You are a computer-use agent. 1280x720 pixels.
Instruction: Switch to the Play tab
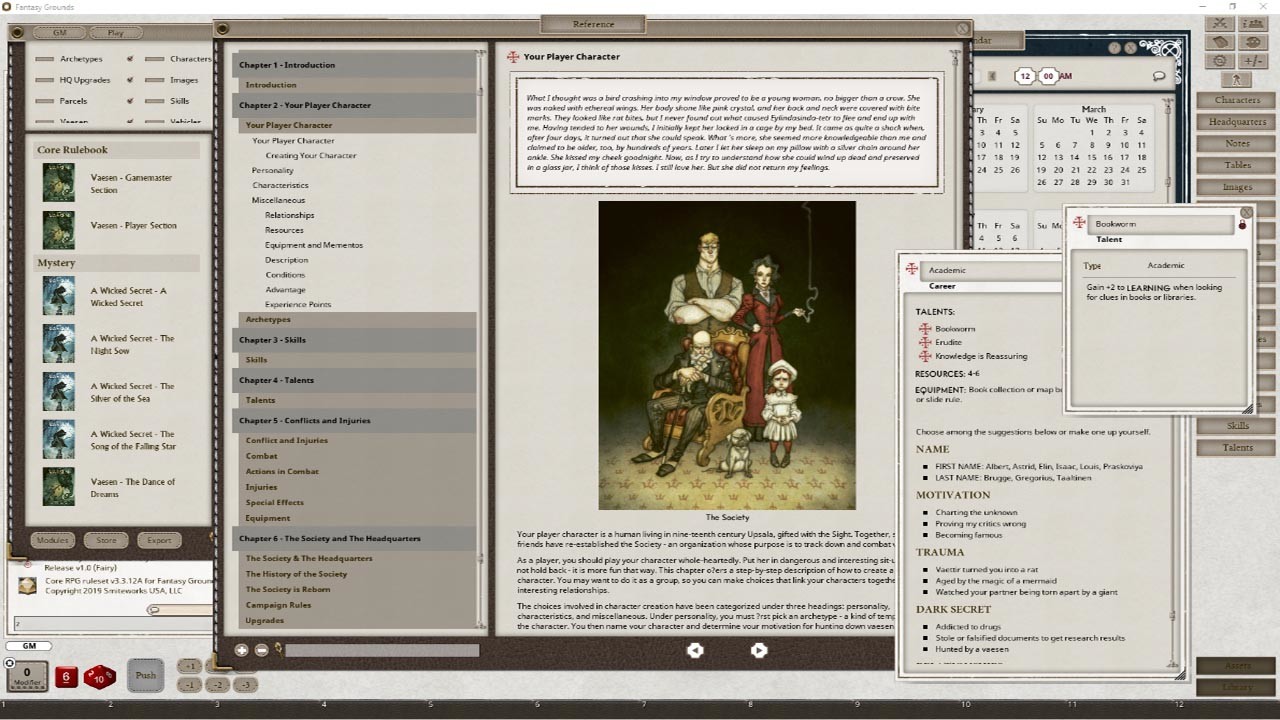pyautogui.click(x=115, y=32)
